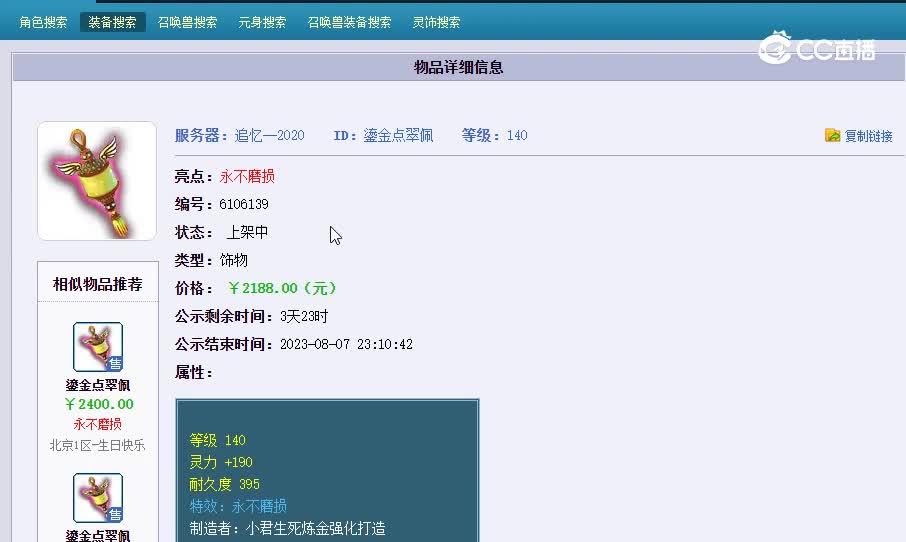Click 鎏金点翠佩 name above ￥2400.00
Viewport: 906px width, 542px height.
(x=98, y=385)
